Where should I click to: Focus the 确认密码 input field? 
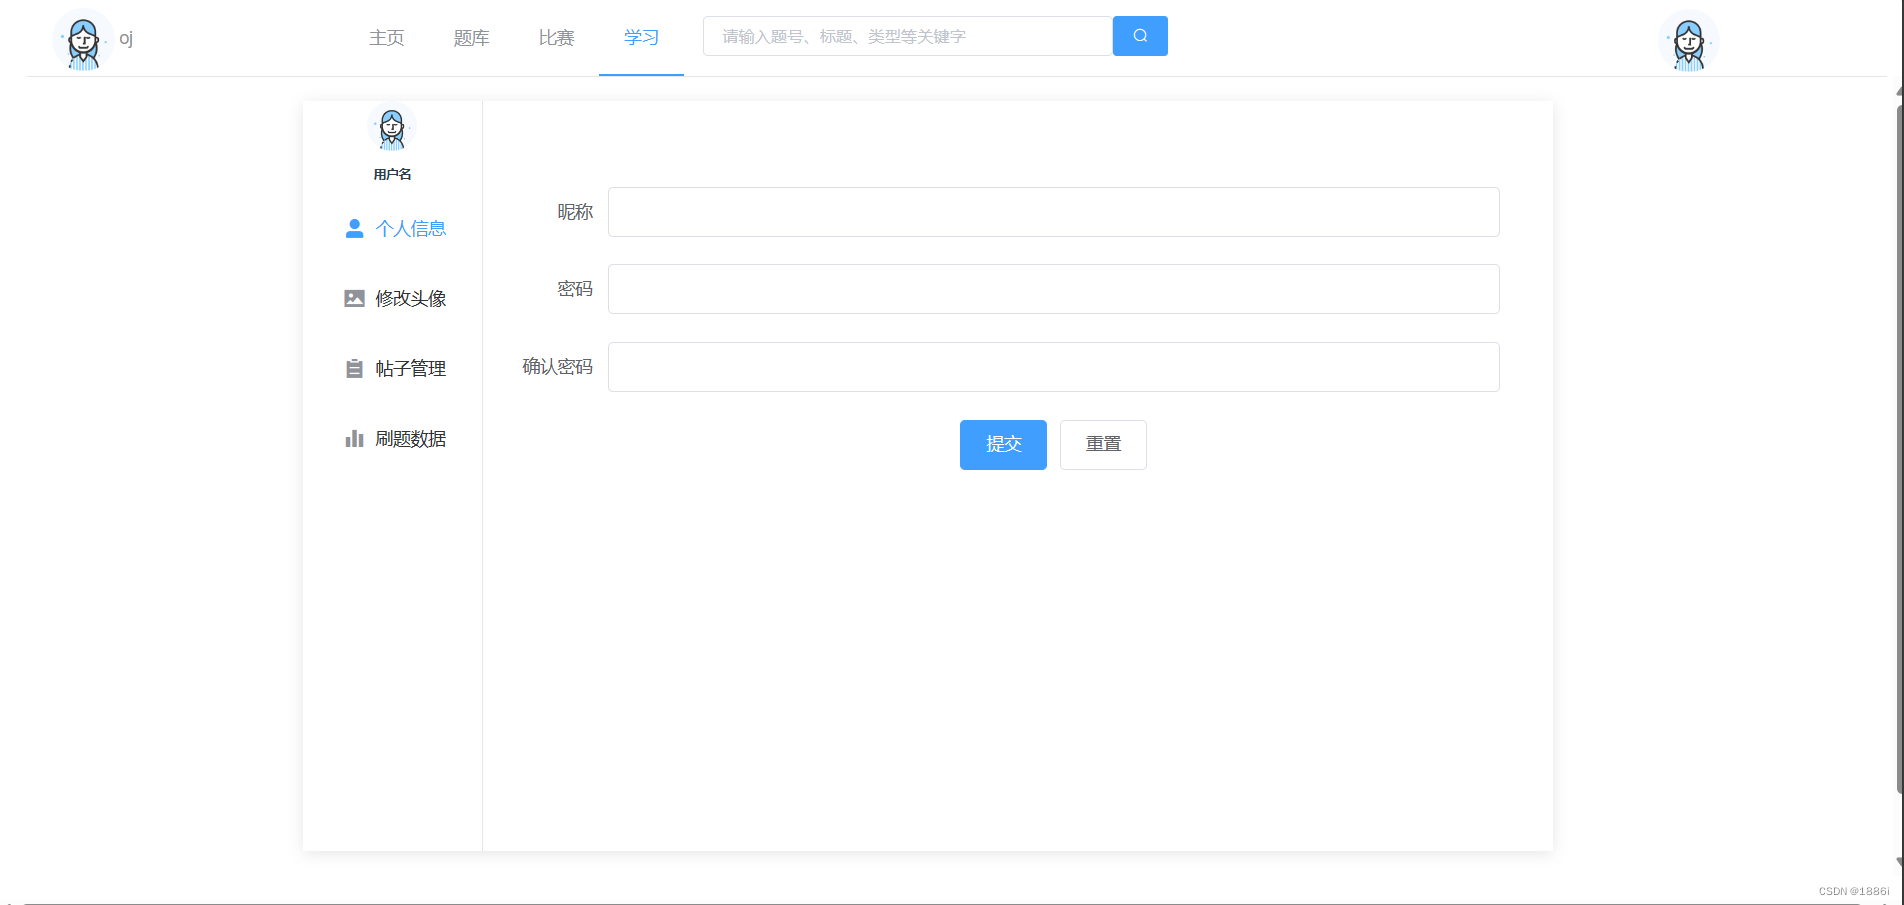coord(1054,367)
